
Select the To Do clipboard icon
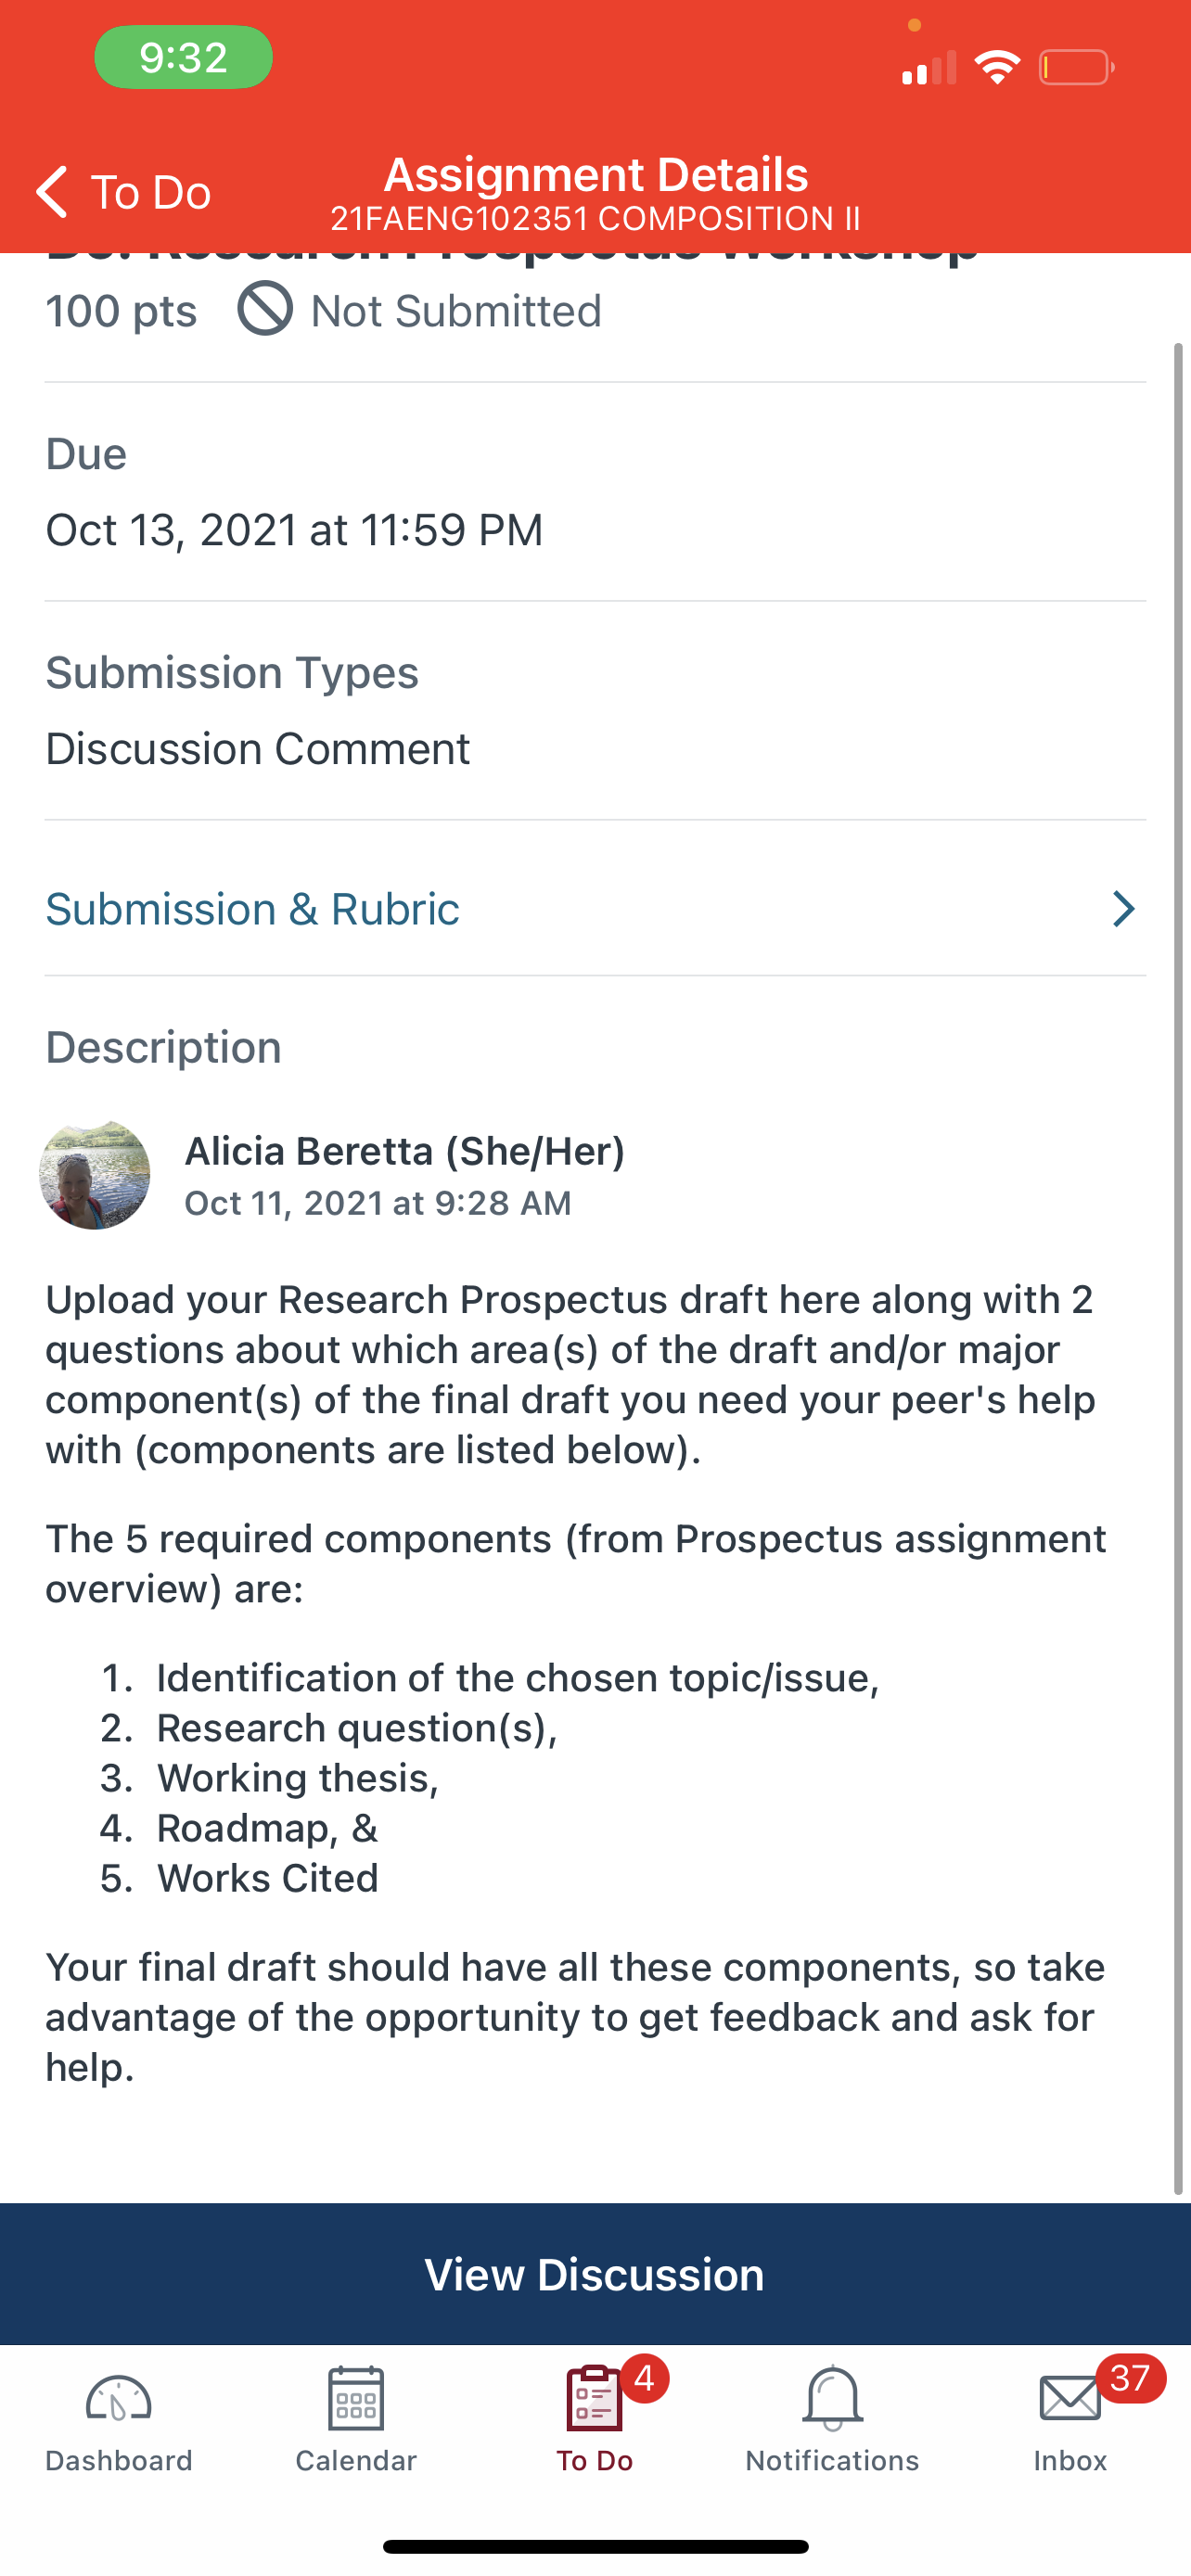coord(594,2398)
